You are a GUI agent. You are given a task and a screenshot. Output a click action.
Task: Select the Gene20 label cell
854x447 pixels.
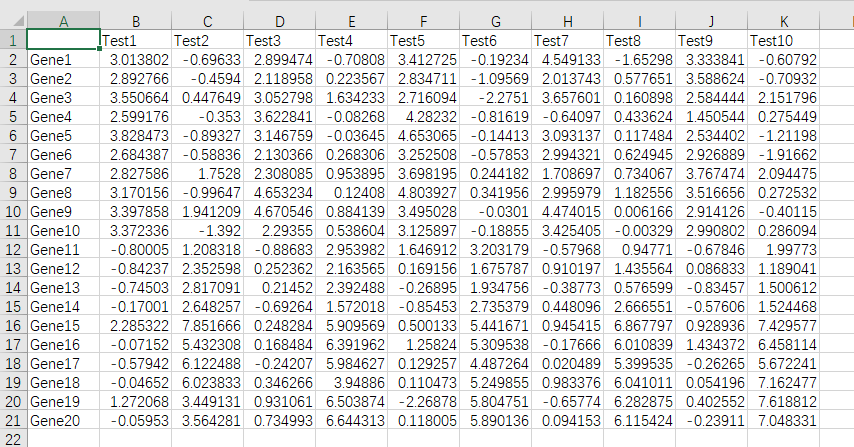click(63, 420)
